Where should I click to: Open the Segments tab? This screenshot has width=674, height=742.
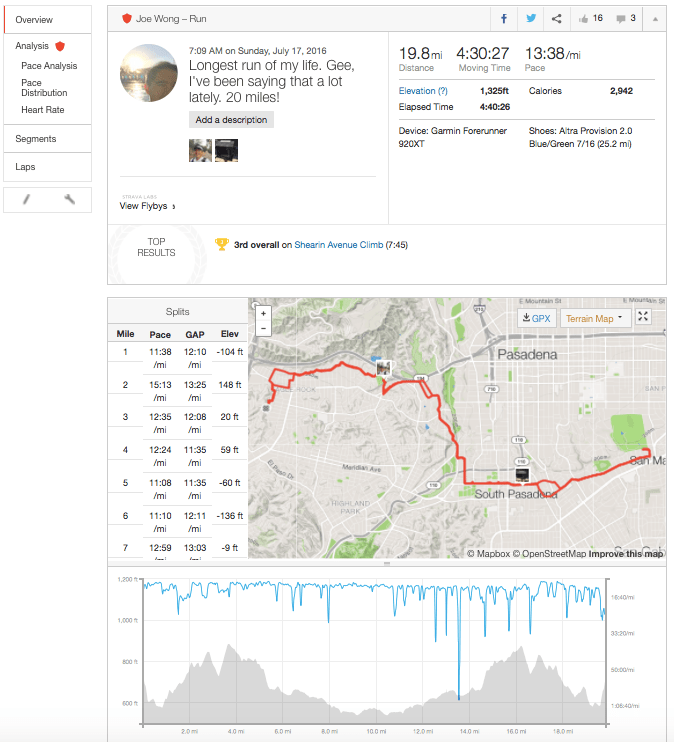36,139
